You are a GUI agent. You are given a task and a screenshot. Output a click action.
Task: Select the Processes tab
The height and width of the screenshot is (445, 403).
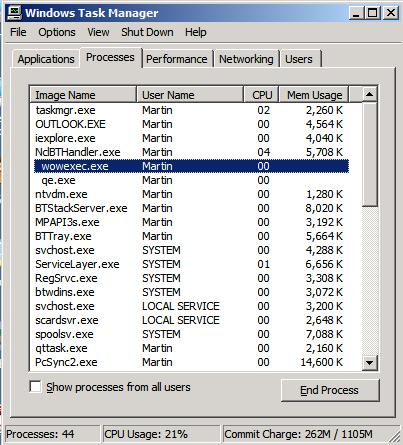(110, 57)
